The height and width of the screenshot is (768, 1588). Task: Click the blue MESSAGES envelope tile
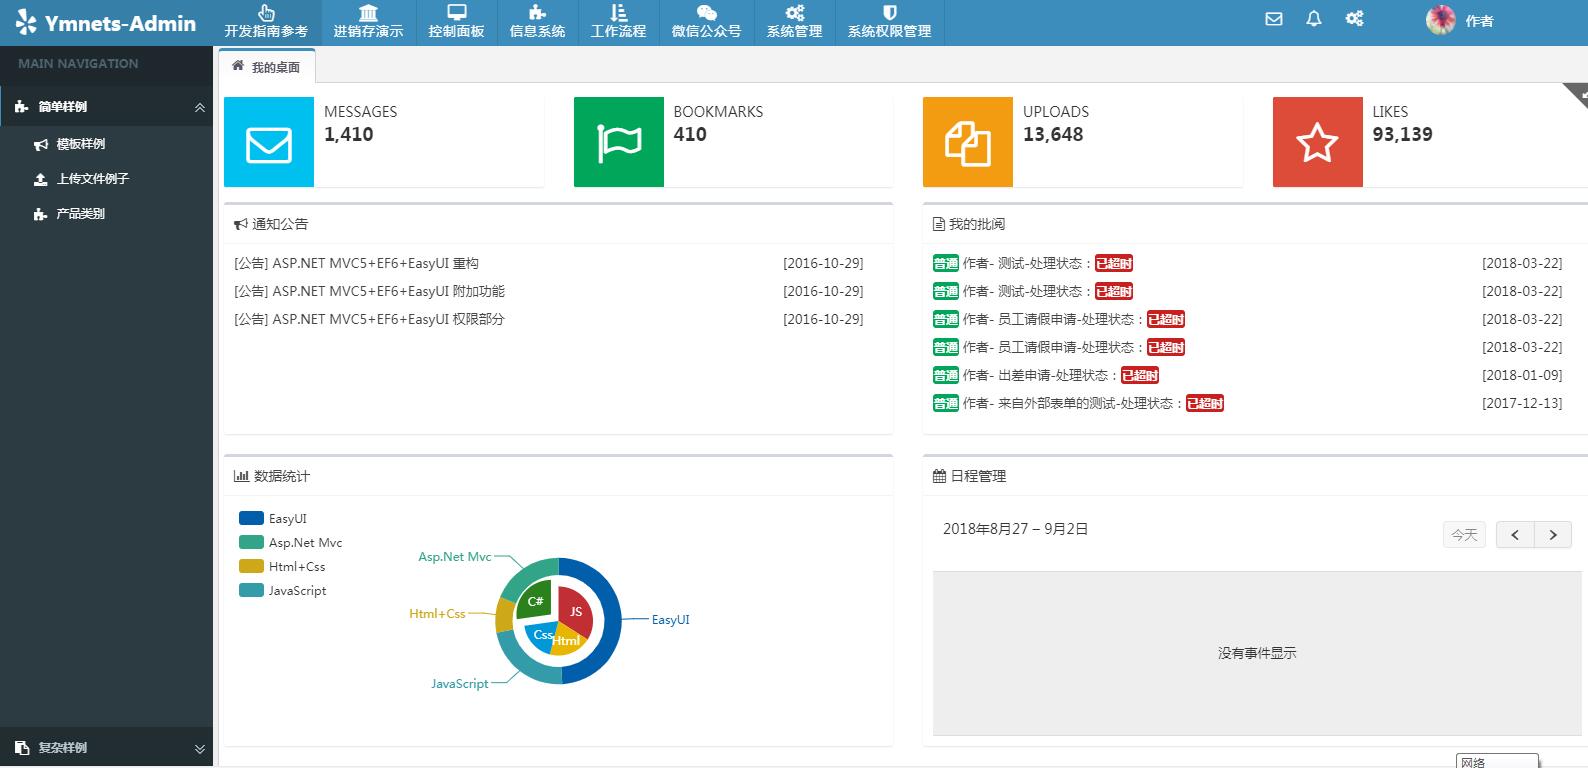(269, 142)
